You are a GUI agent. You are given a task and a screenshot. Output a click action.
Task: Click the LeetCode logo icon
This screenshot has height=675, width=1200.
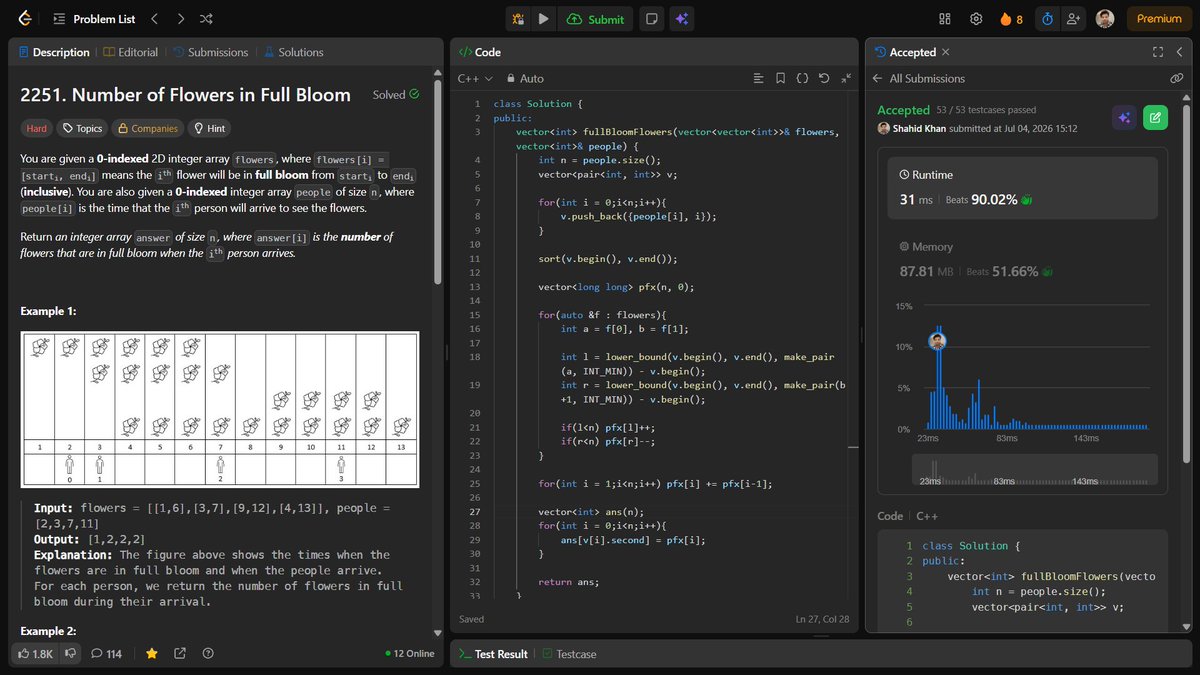[25, 18]
